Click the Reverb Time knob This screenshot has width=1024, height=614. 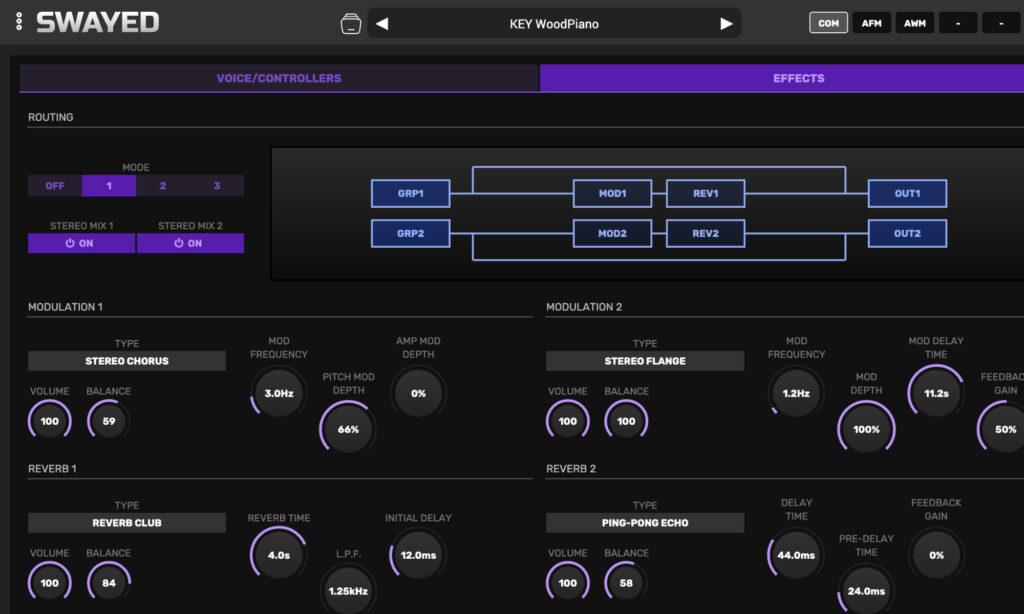[x=278, y=555]
